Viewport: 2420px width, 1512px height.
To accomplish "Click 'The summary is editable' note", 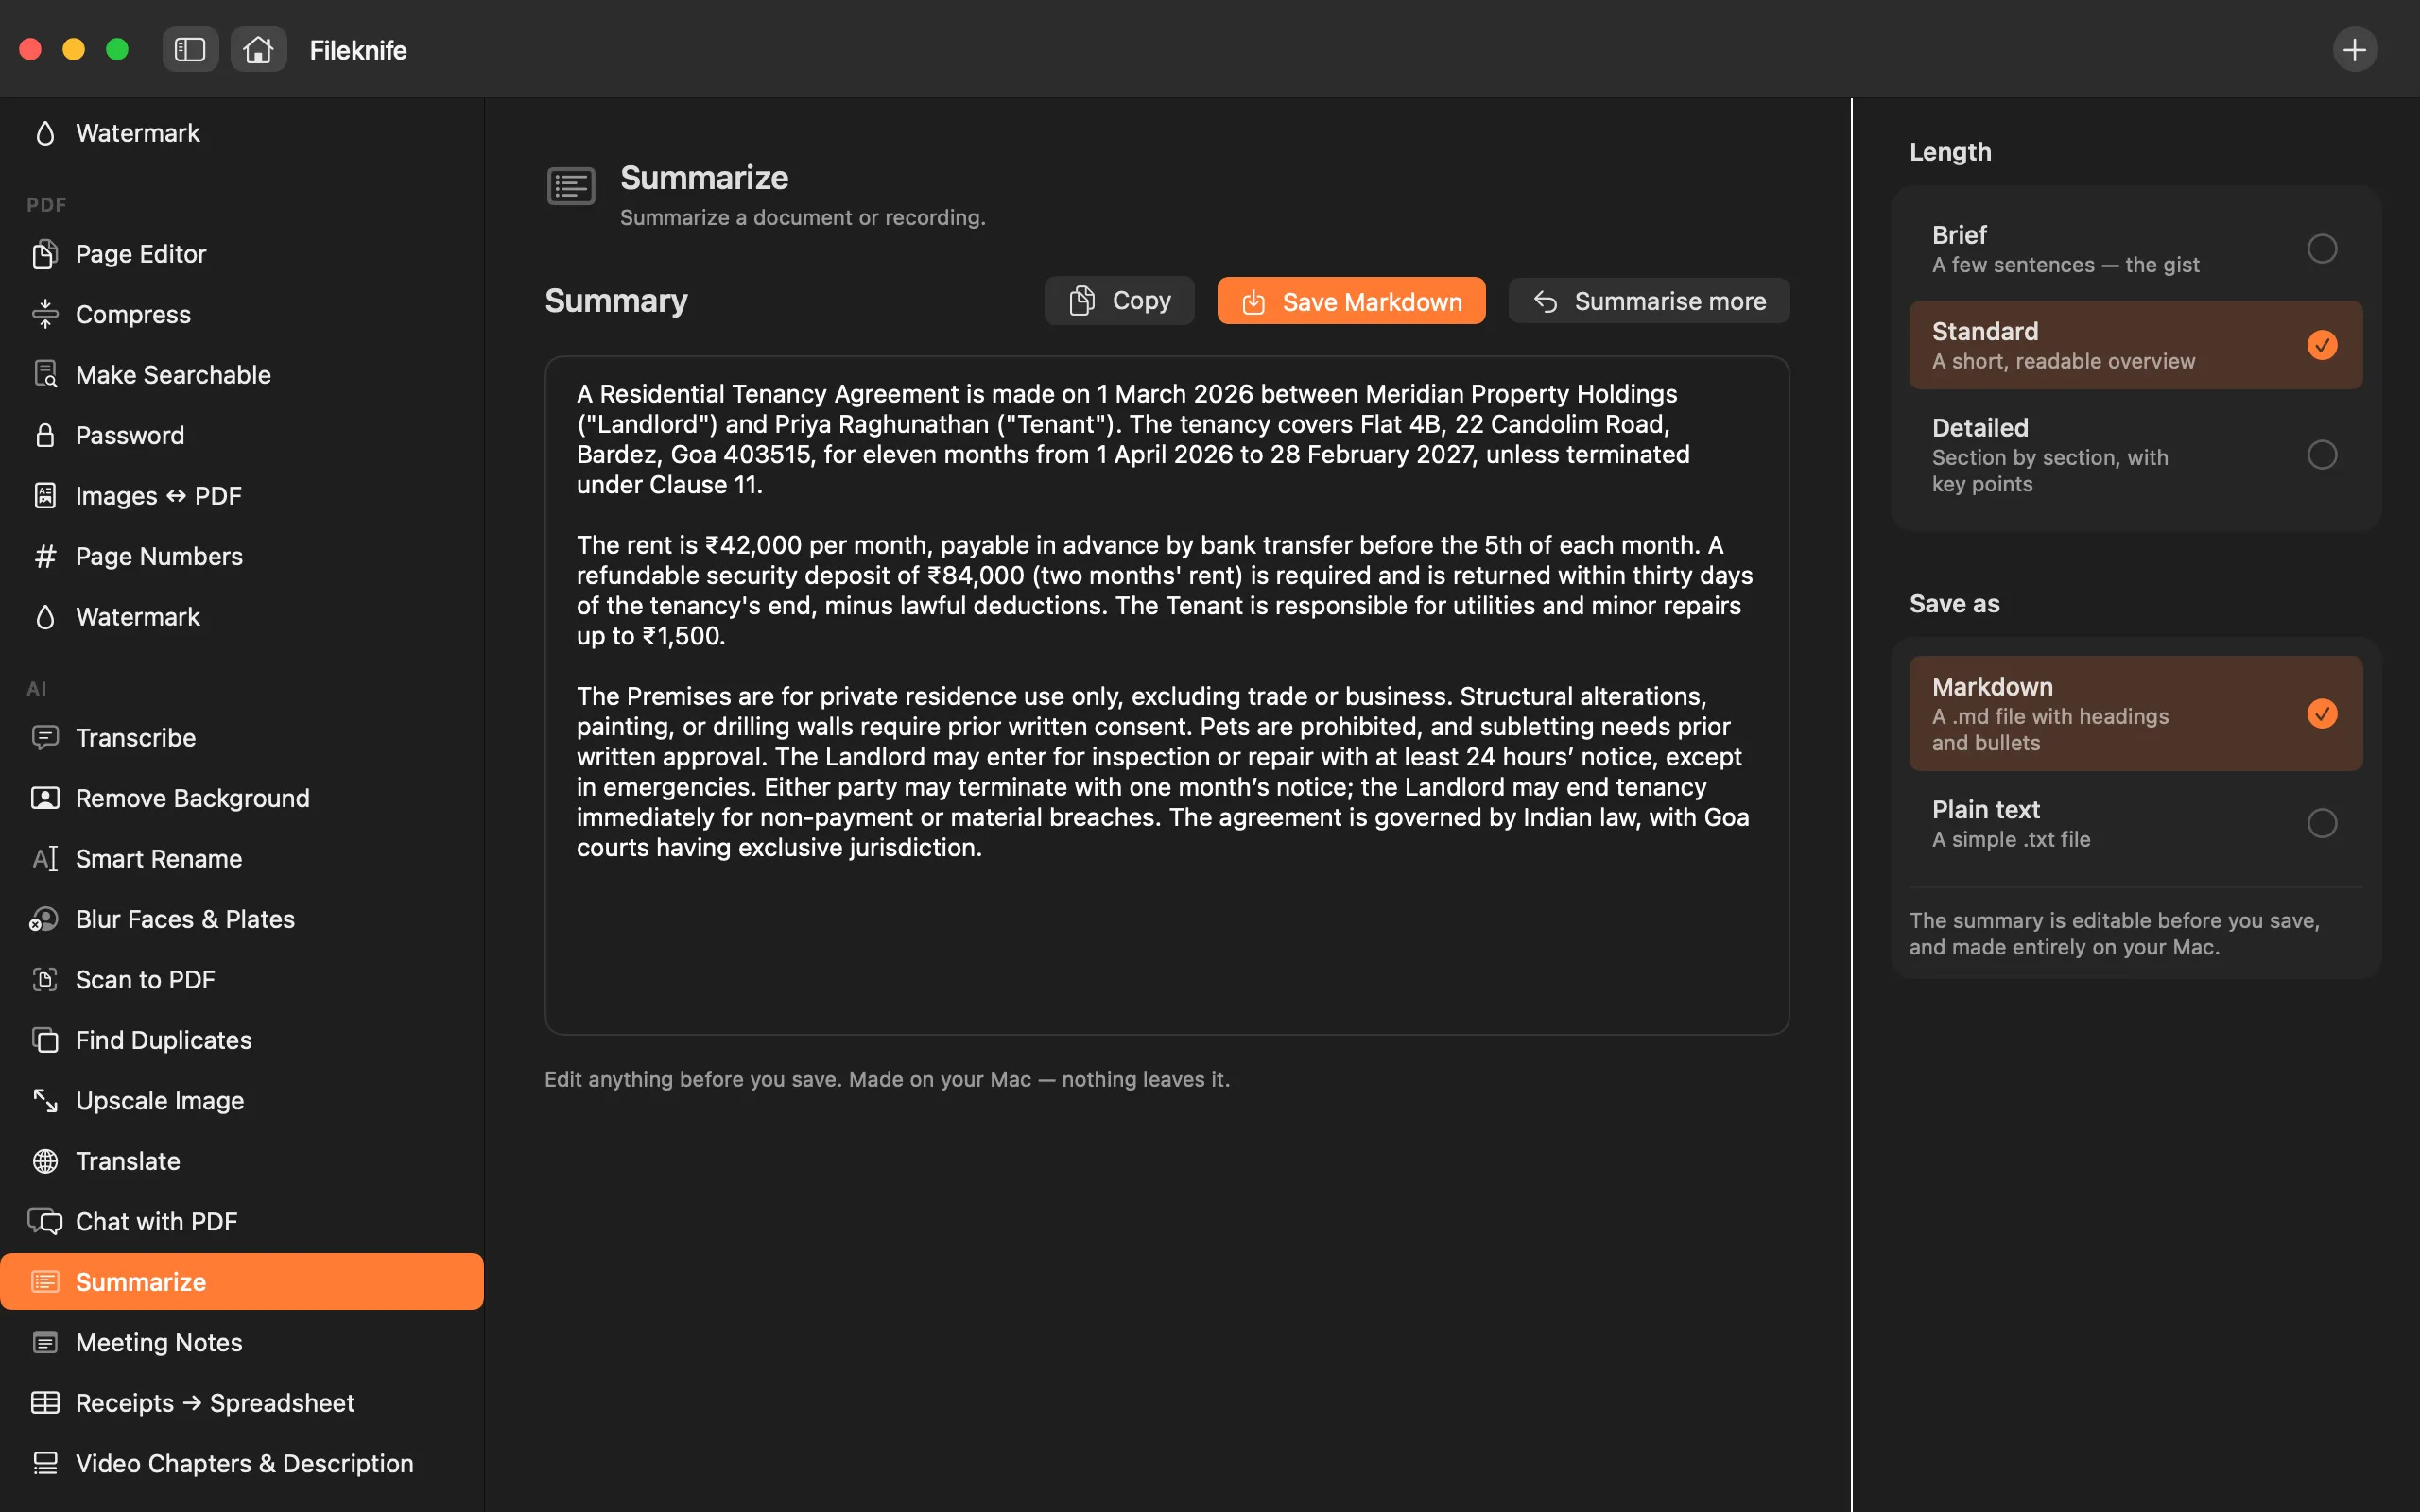I will point(2114,933).
